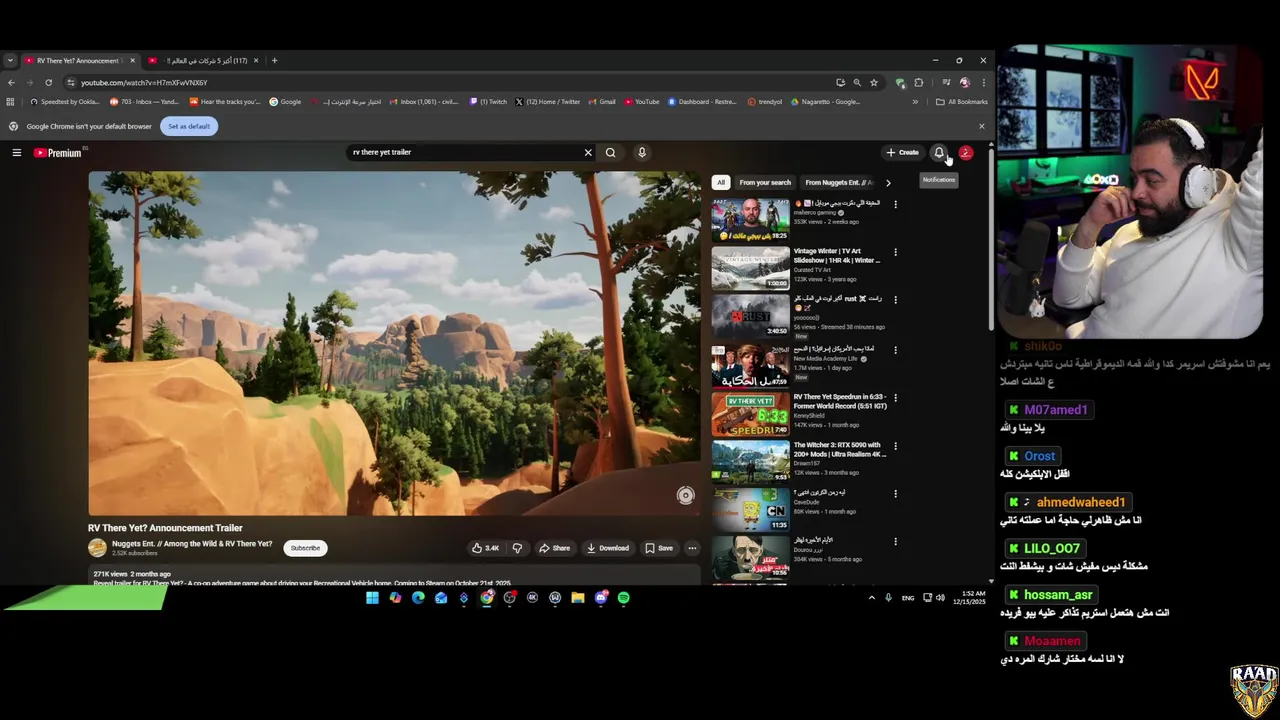Image resolution: width=1280 pixels, height=720 pixels.
Task: Open the Create video button
Action: (902, 153)
